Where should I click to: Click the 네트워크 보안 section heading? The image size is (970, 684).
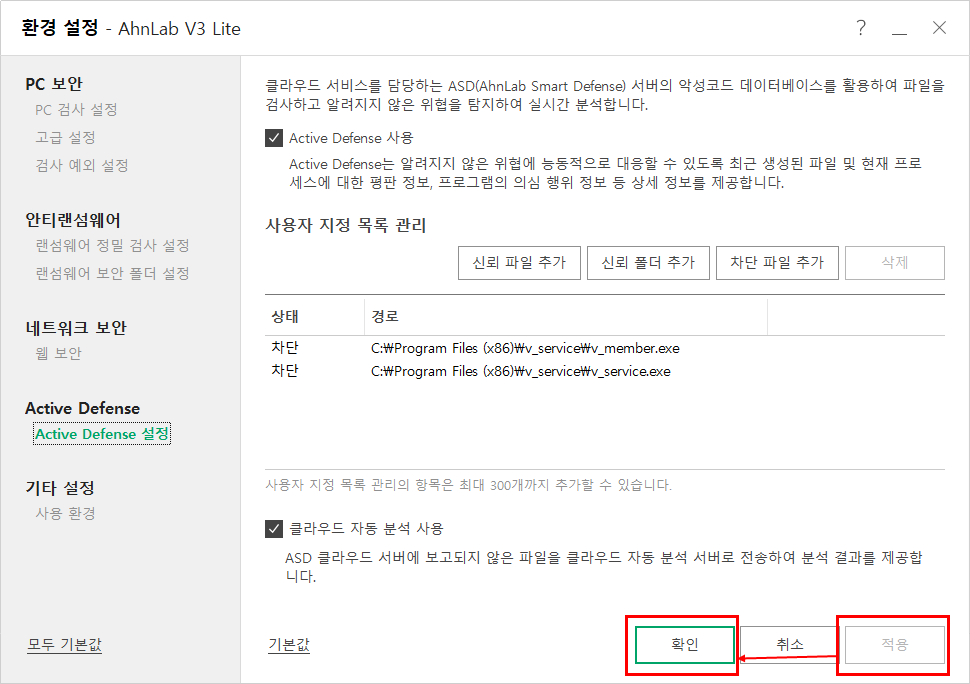pos(76,328)
